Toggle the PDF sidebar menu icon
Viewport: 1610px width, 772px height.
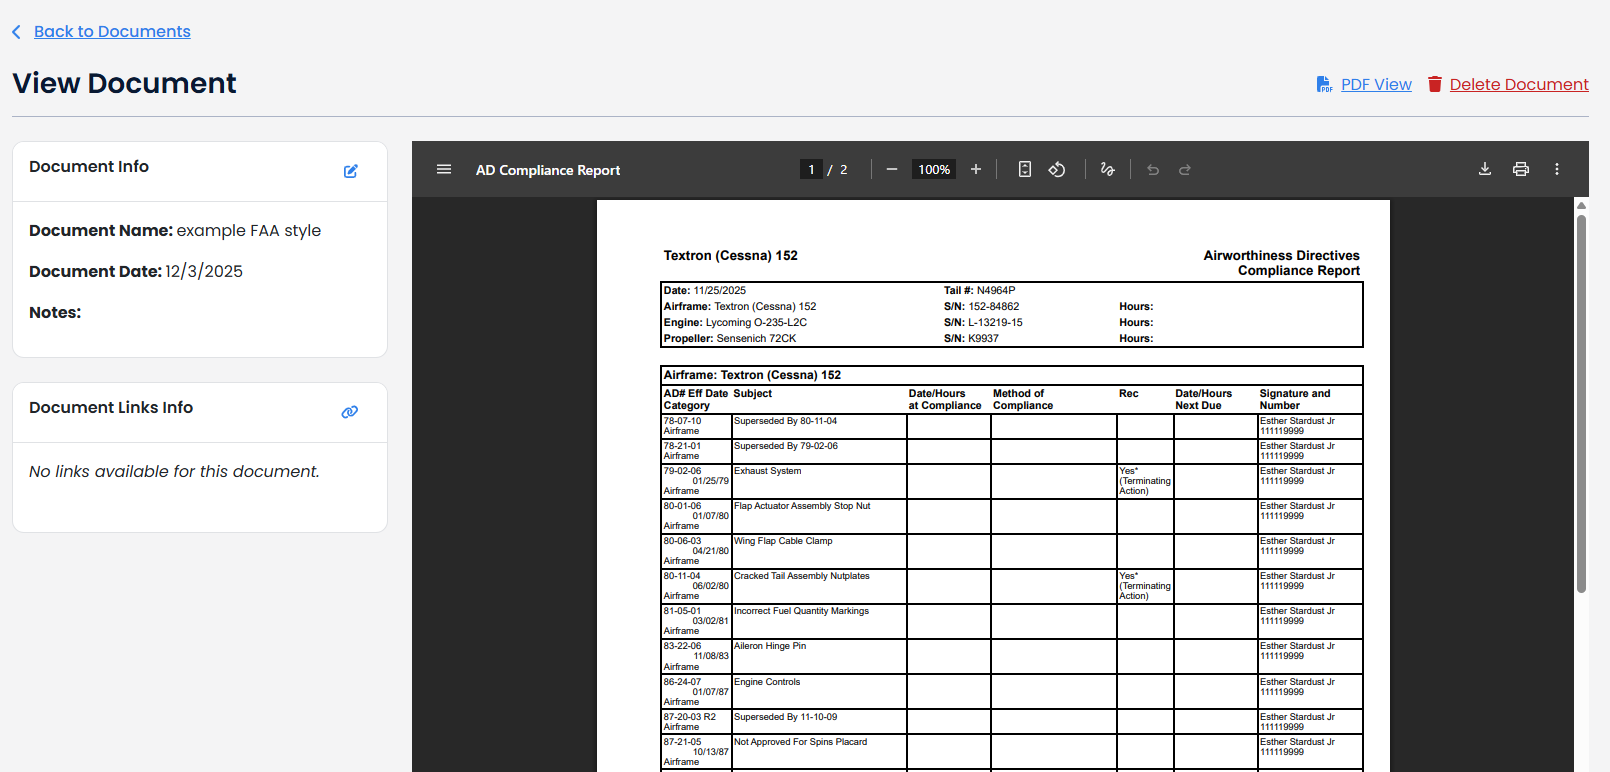coord(444,170)
